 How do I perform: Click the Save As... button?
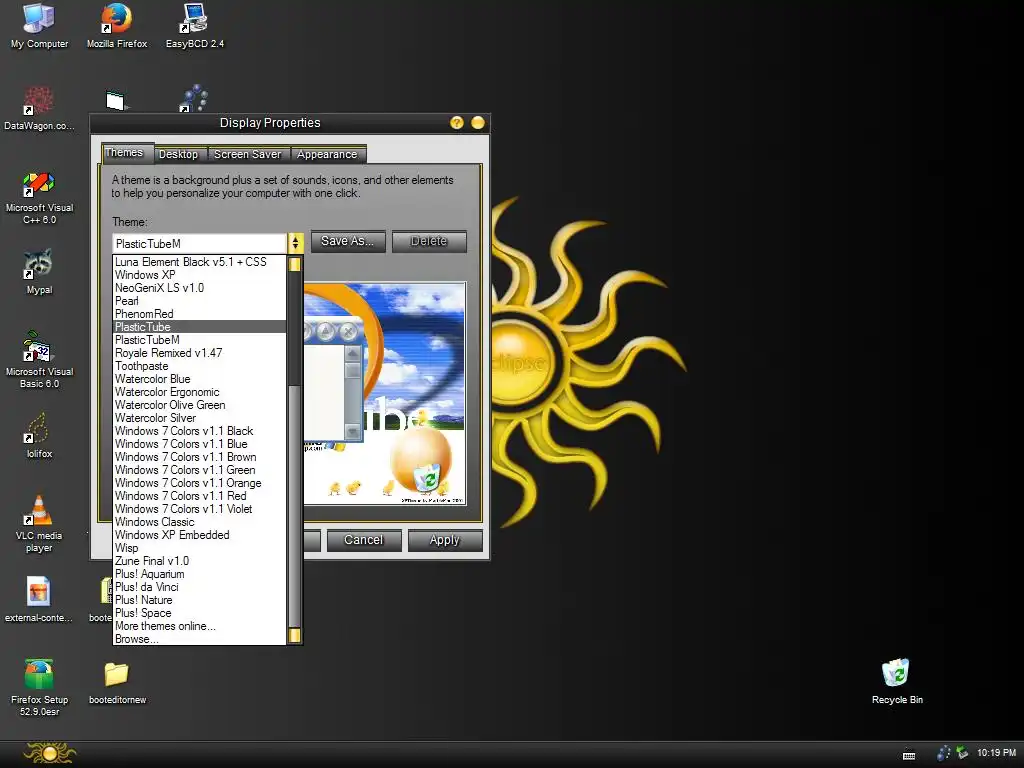click(x=347, y=241)
